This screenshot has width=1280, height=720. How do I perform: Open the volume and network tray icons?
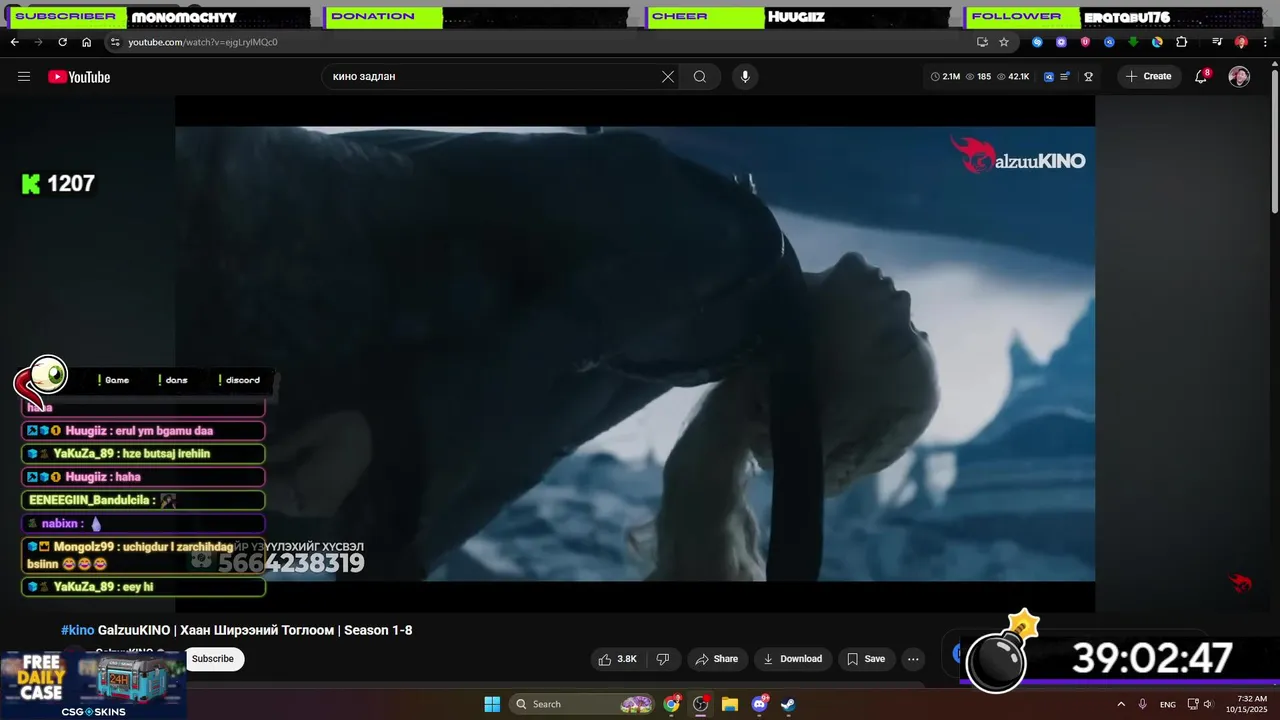pyautogui.click(x=1201, y=704)
